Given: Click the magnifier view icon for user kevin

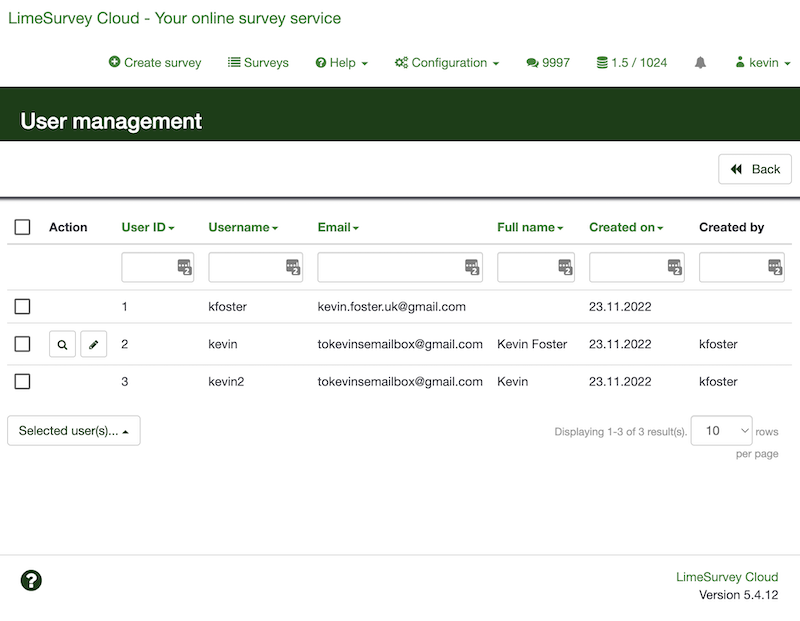Looking at the screenshot, I should click(62, 344).
